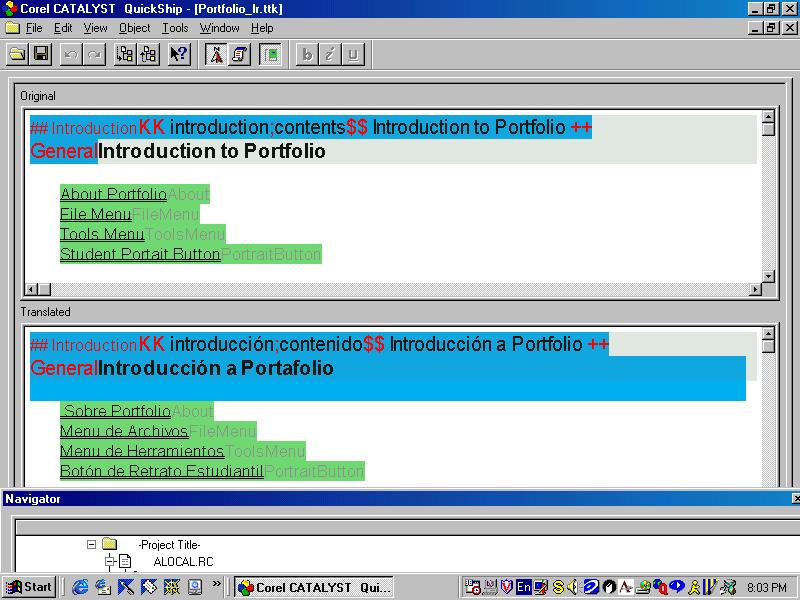Click the Undo arrow toolbar button
The image size is (800, 600).
pyautogui.click(x=71, y=54)
